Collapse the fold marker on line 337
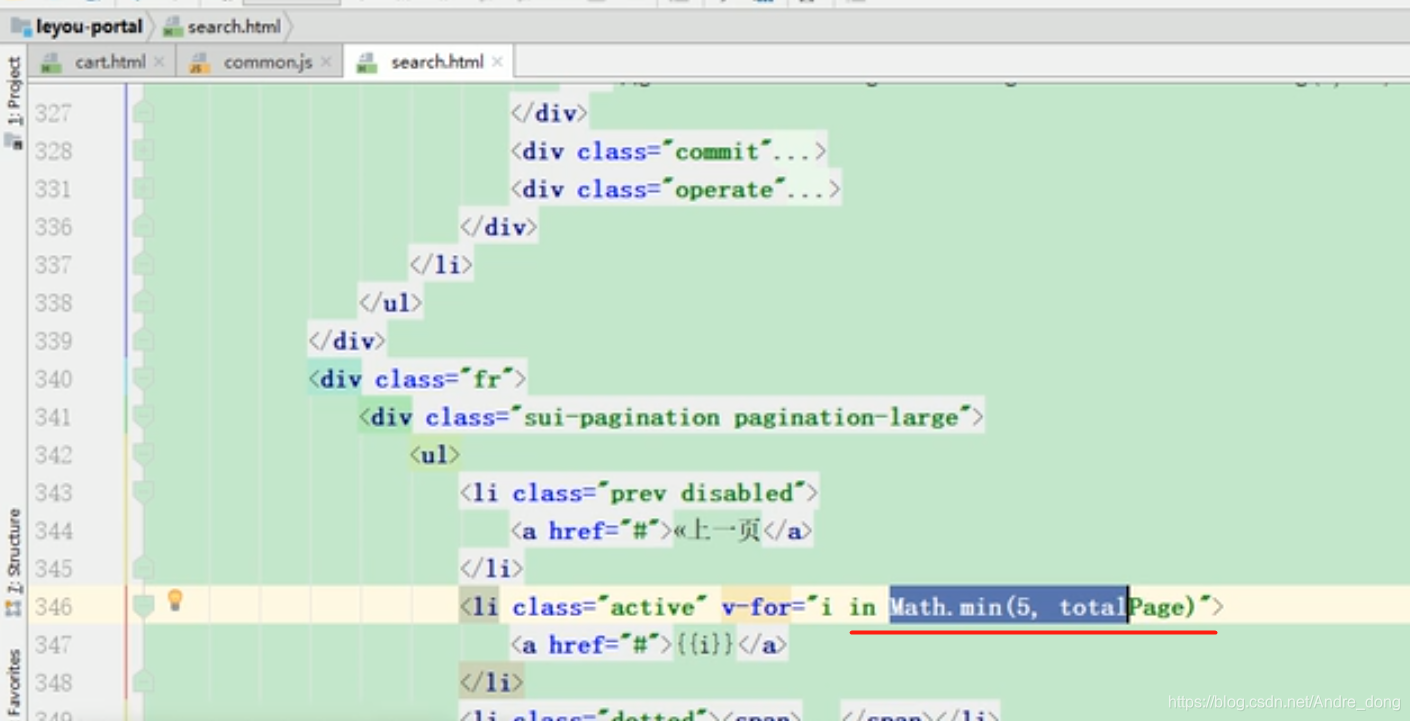This screenshot has height=721, width=1410. [x=143, y=265]
